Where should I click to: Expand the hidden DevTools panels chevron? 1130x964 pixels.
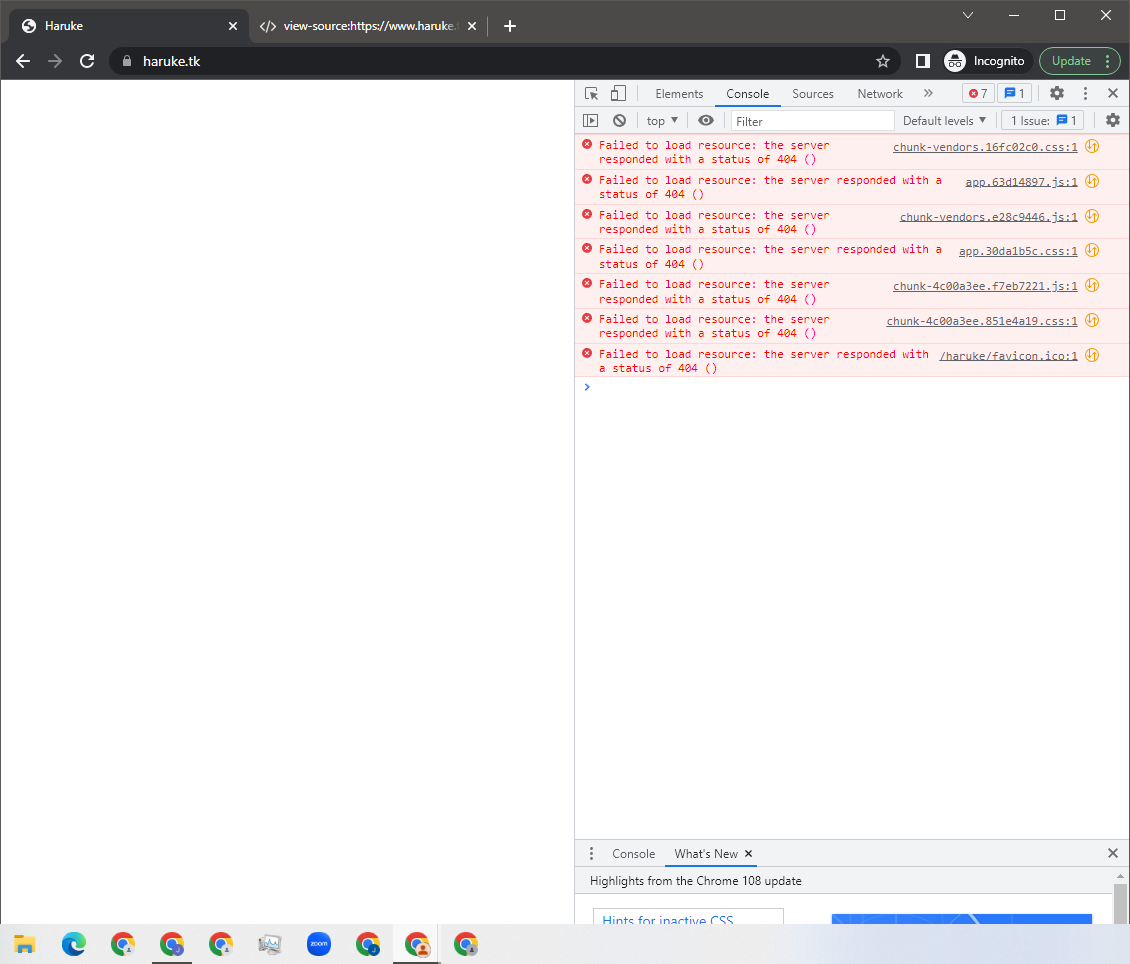(x=928, y=93)
